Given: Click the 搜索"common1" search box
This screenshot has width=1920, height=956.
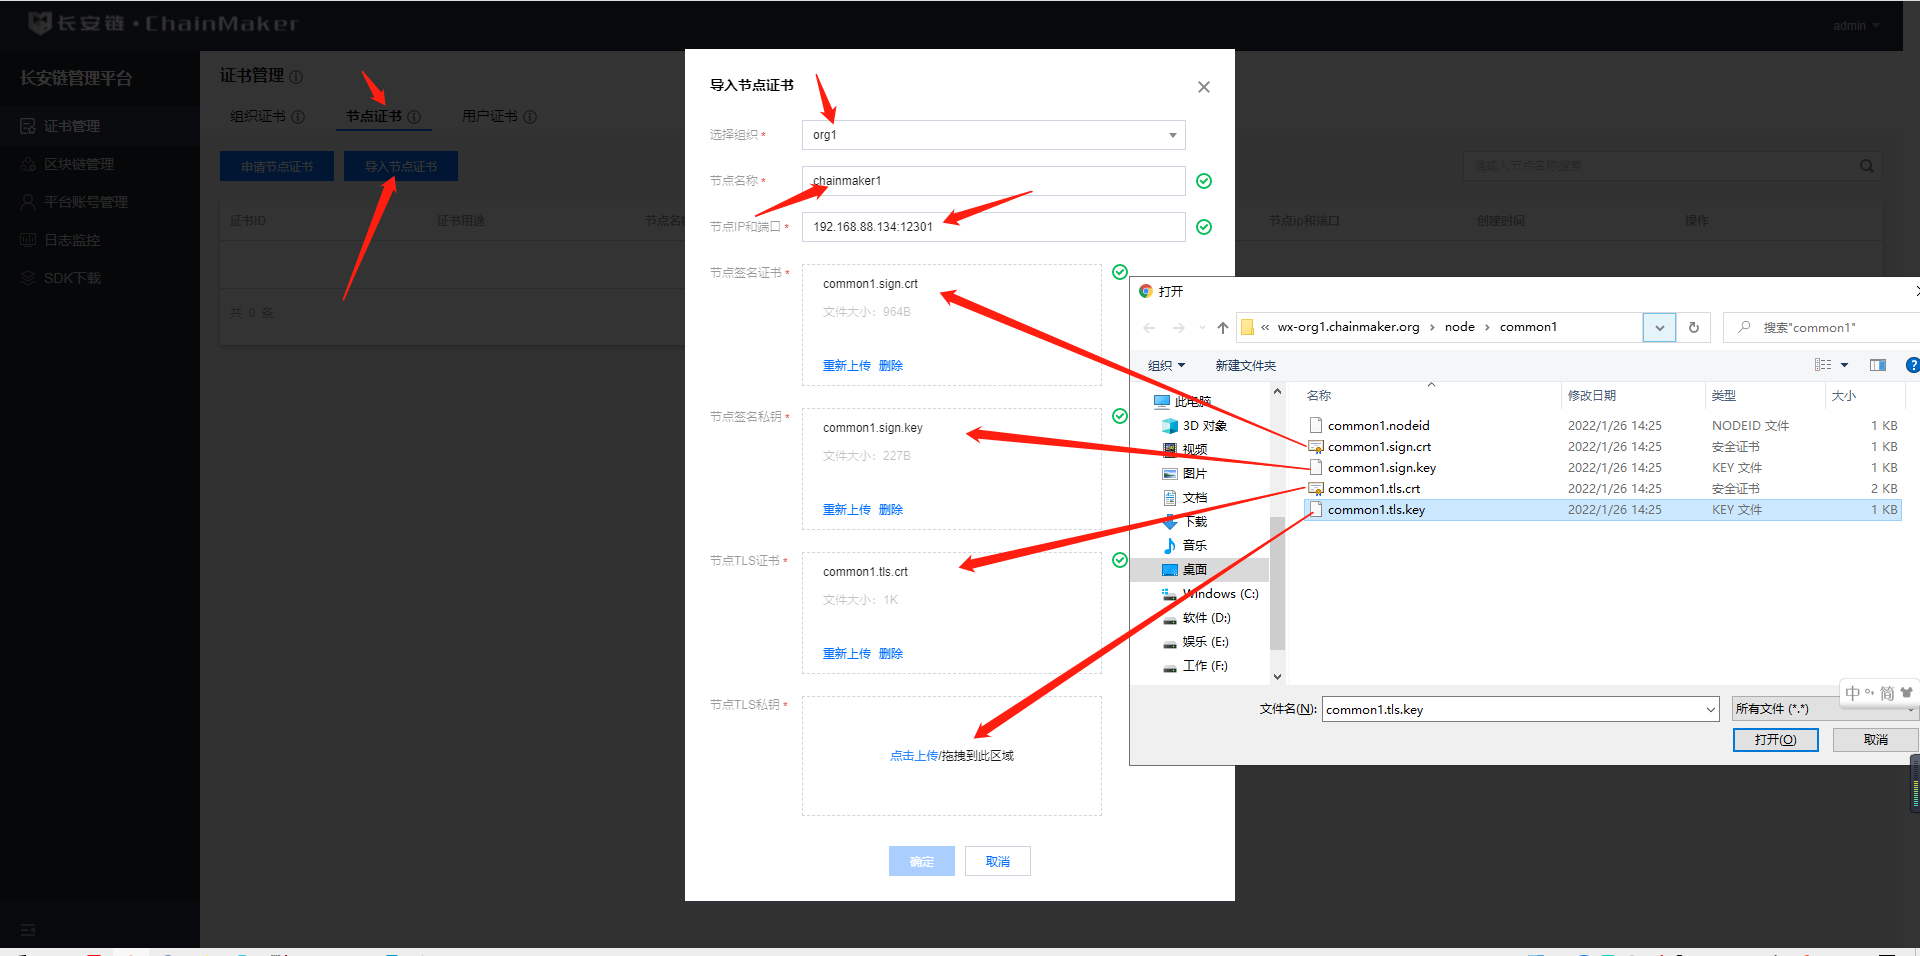Looking at the screenshot, I should click(x=1823, y=327).
